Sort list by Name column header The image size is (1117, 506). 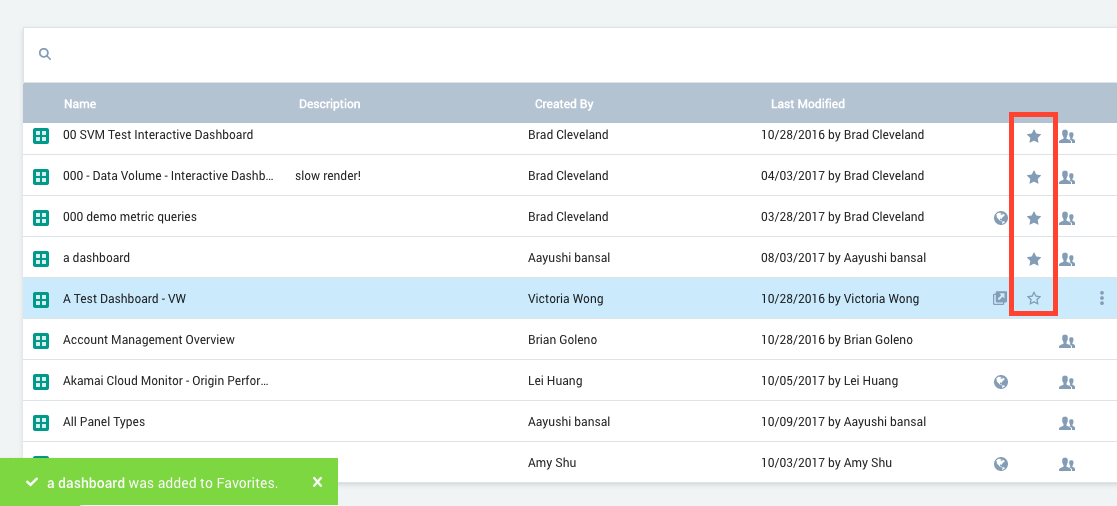point(80,104)
